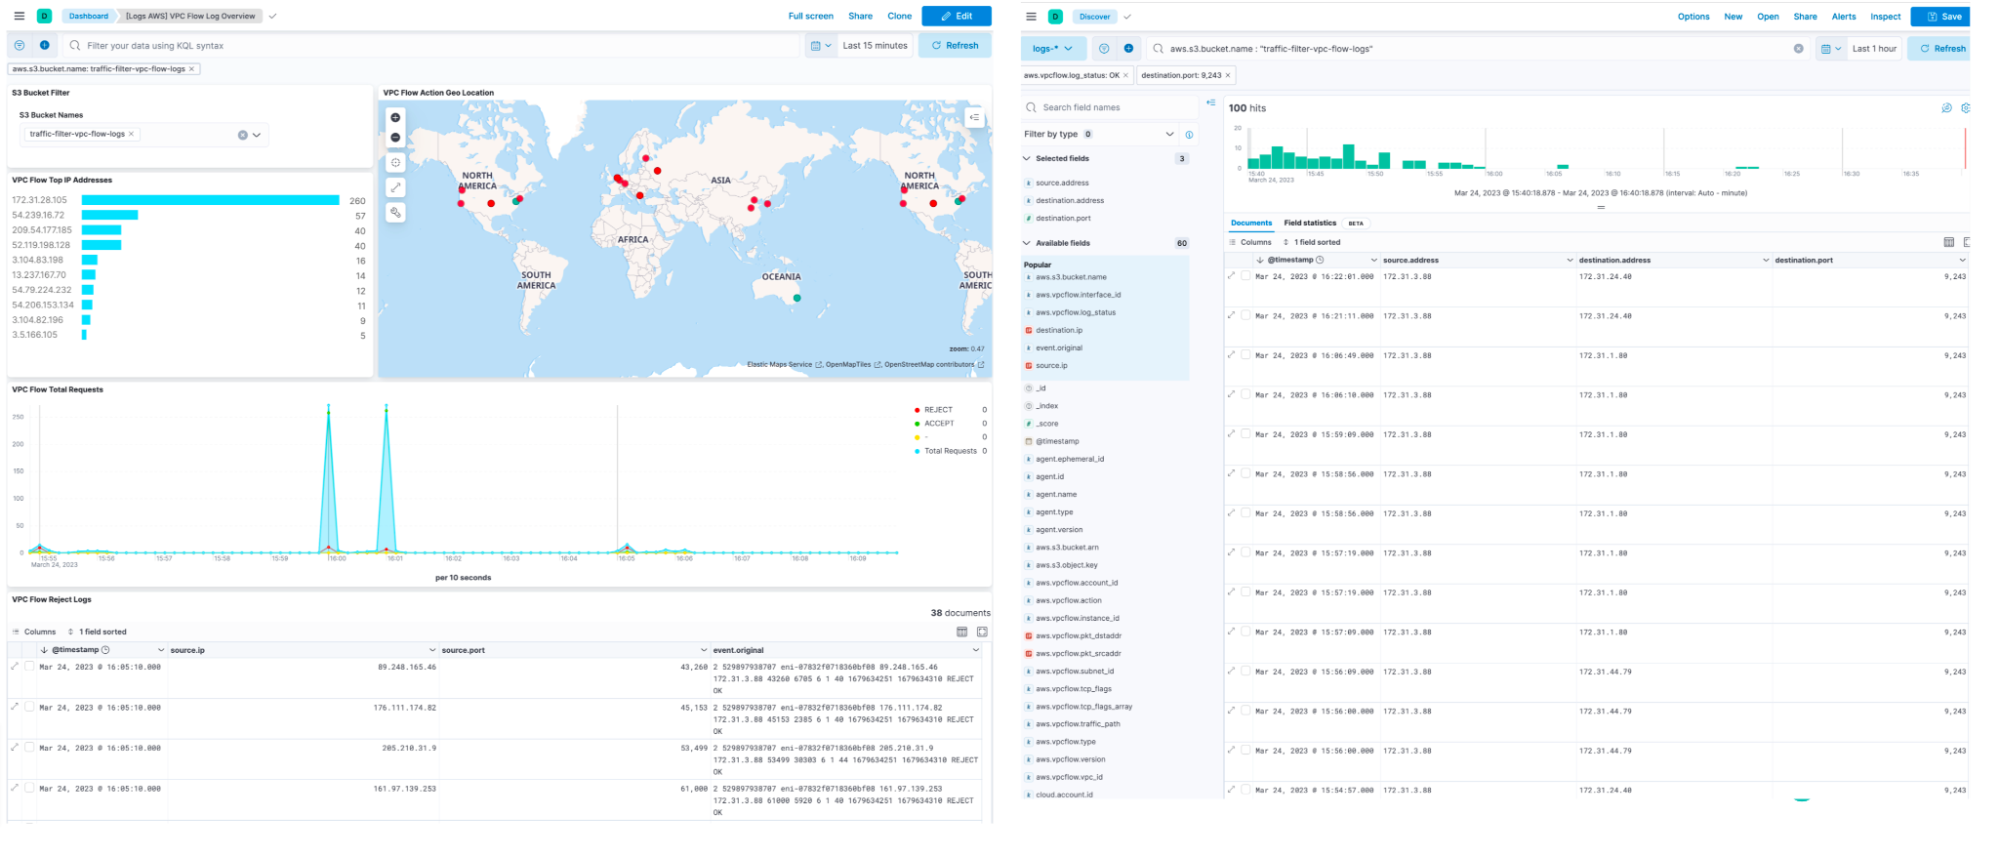This screenshot has width=1999, height=847.
Task: Click Clone in the Dashboard top bar
Action: point(899,16)
